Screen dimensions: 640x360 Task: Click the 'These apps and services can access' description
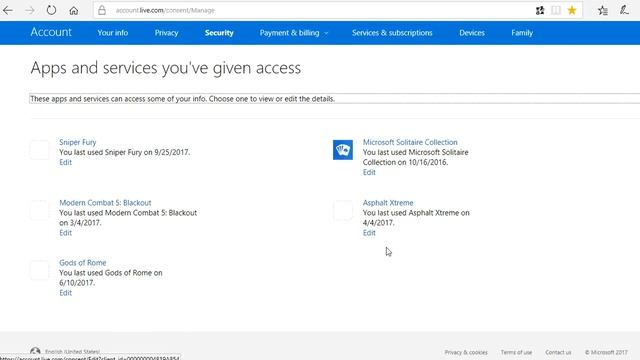point(182,99)
